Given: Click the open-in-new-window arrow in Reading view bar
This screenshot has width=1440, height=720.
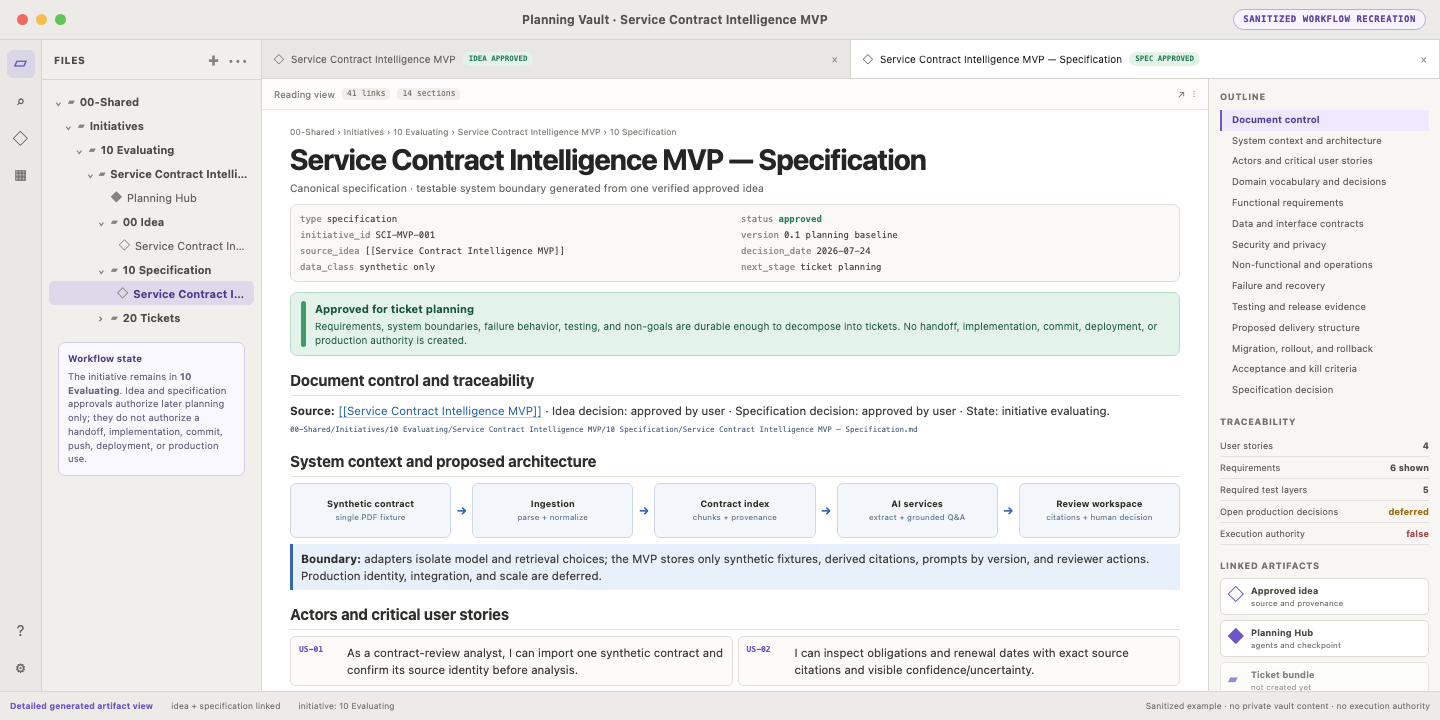Looking at the screenshot, I should tap(1181, 94).
